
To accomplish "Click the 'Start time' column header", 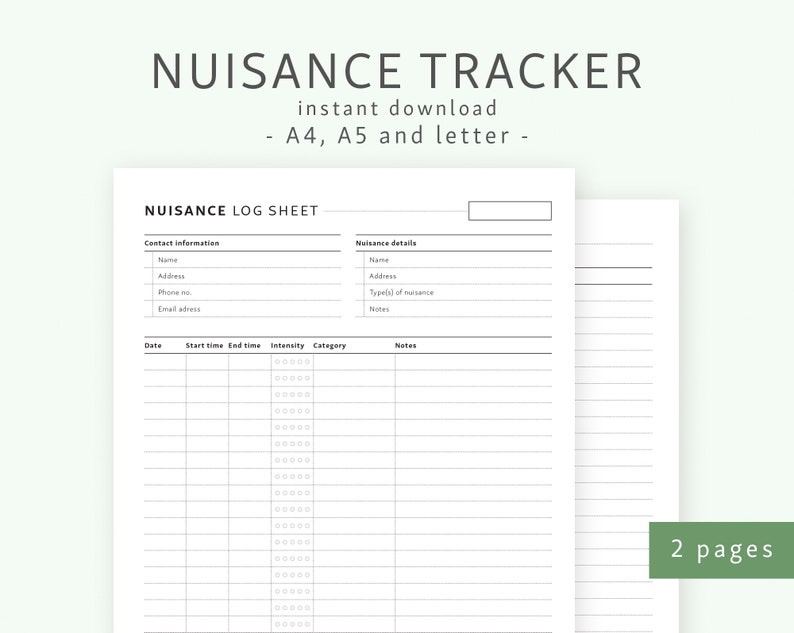I will 204,345.
